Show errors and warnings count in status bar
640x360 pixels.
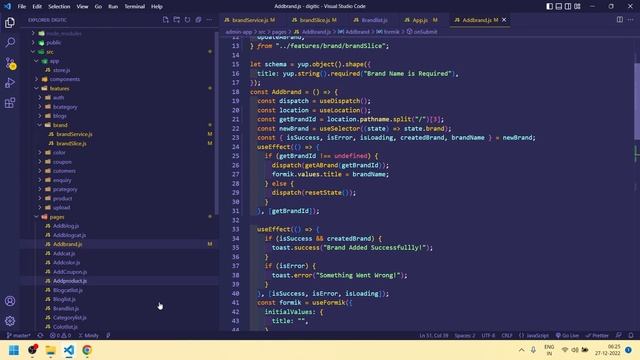point(60,336)
